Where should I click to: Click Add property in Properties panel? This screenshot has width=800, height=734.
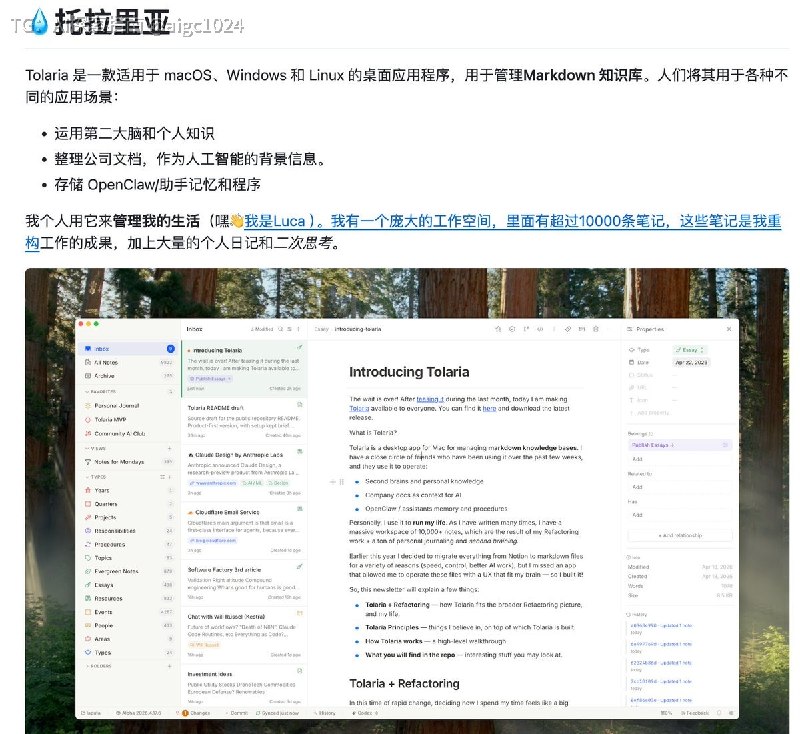tap(649, 413)
